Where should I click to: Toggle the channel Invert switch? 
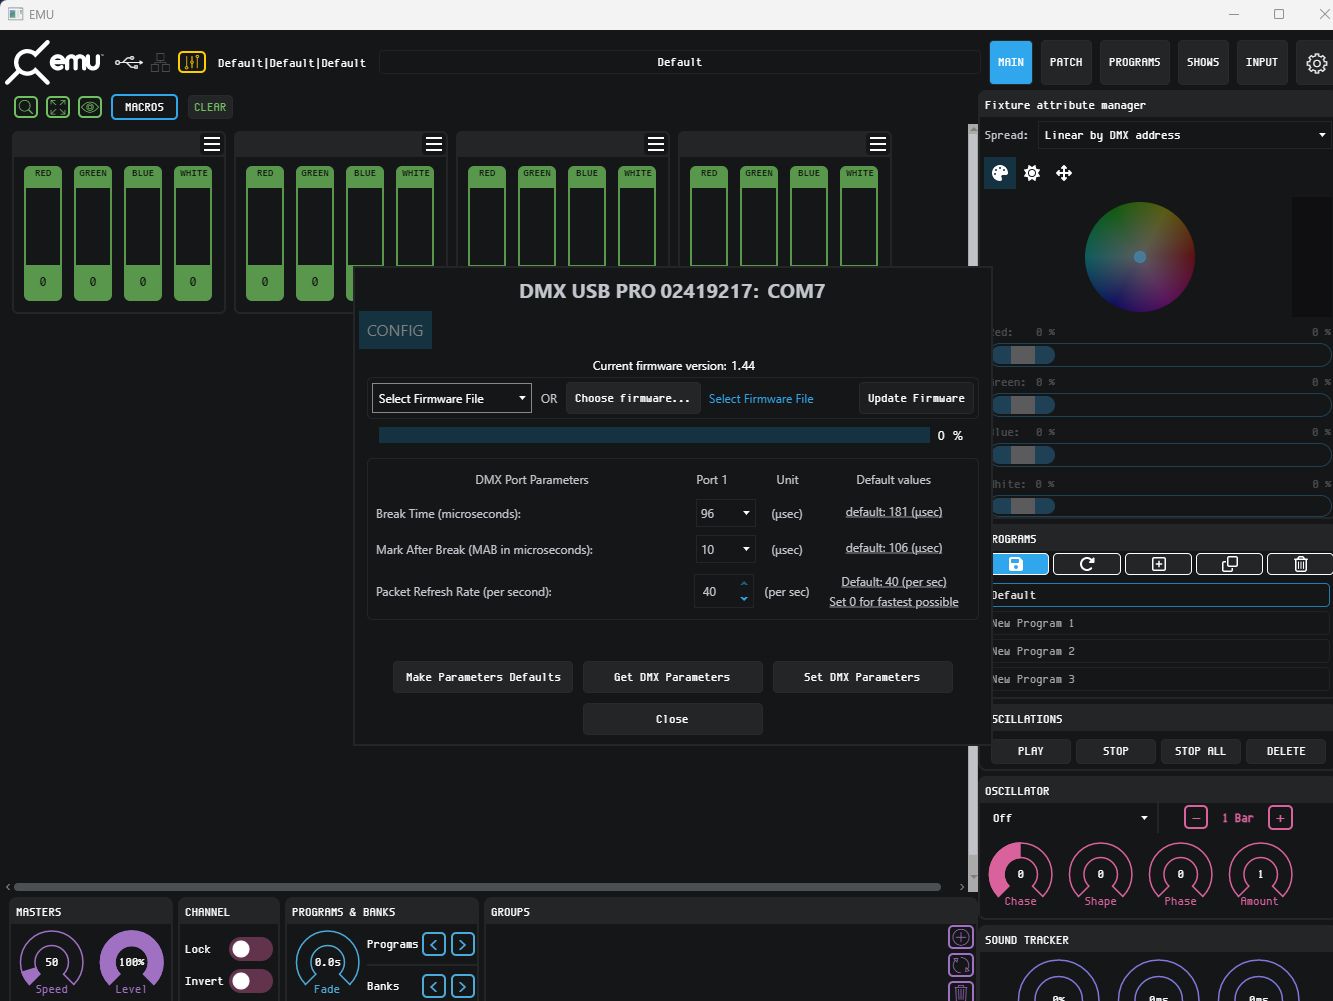point(250,981)
